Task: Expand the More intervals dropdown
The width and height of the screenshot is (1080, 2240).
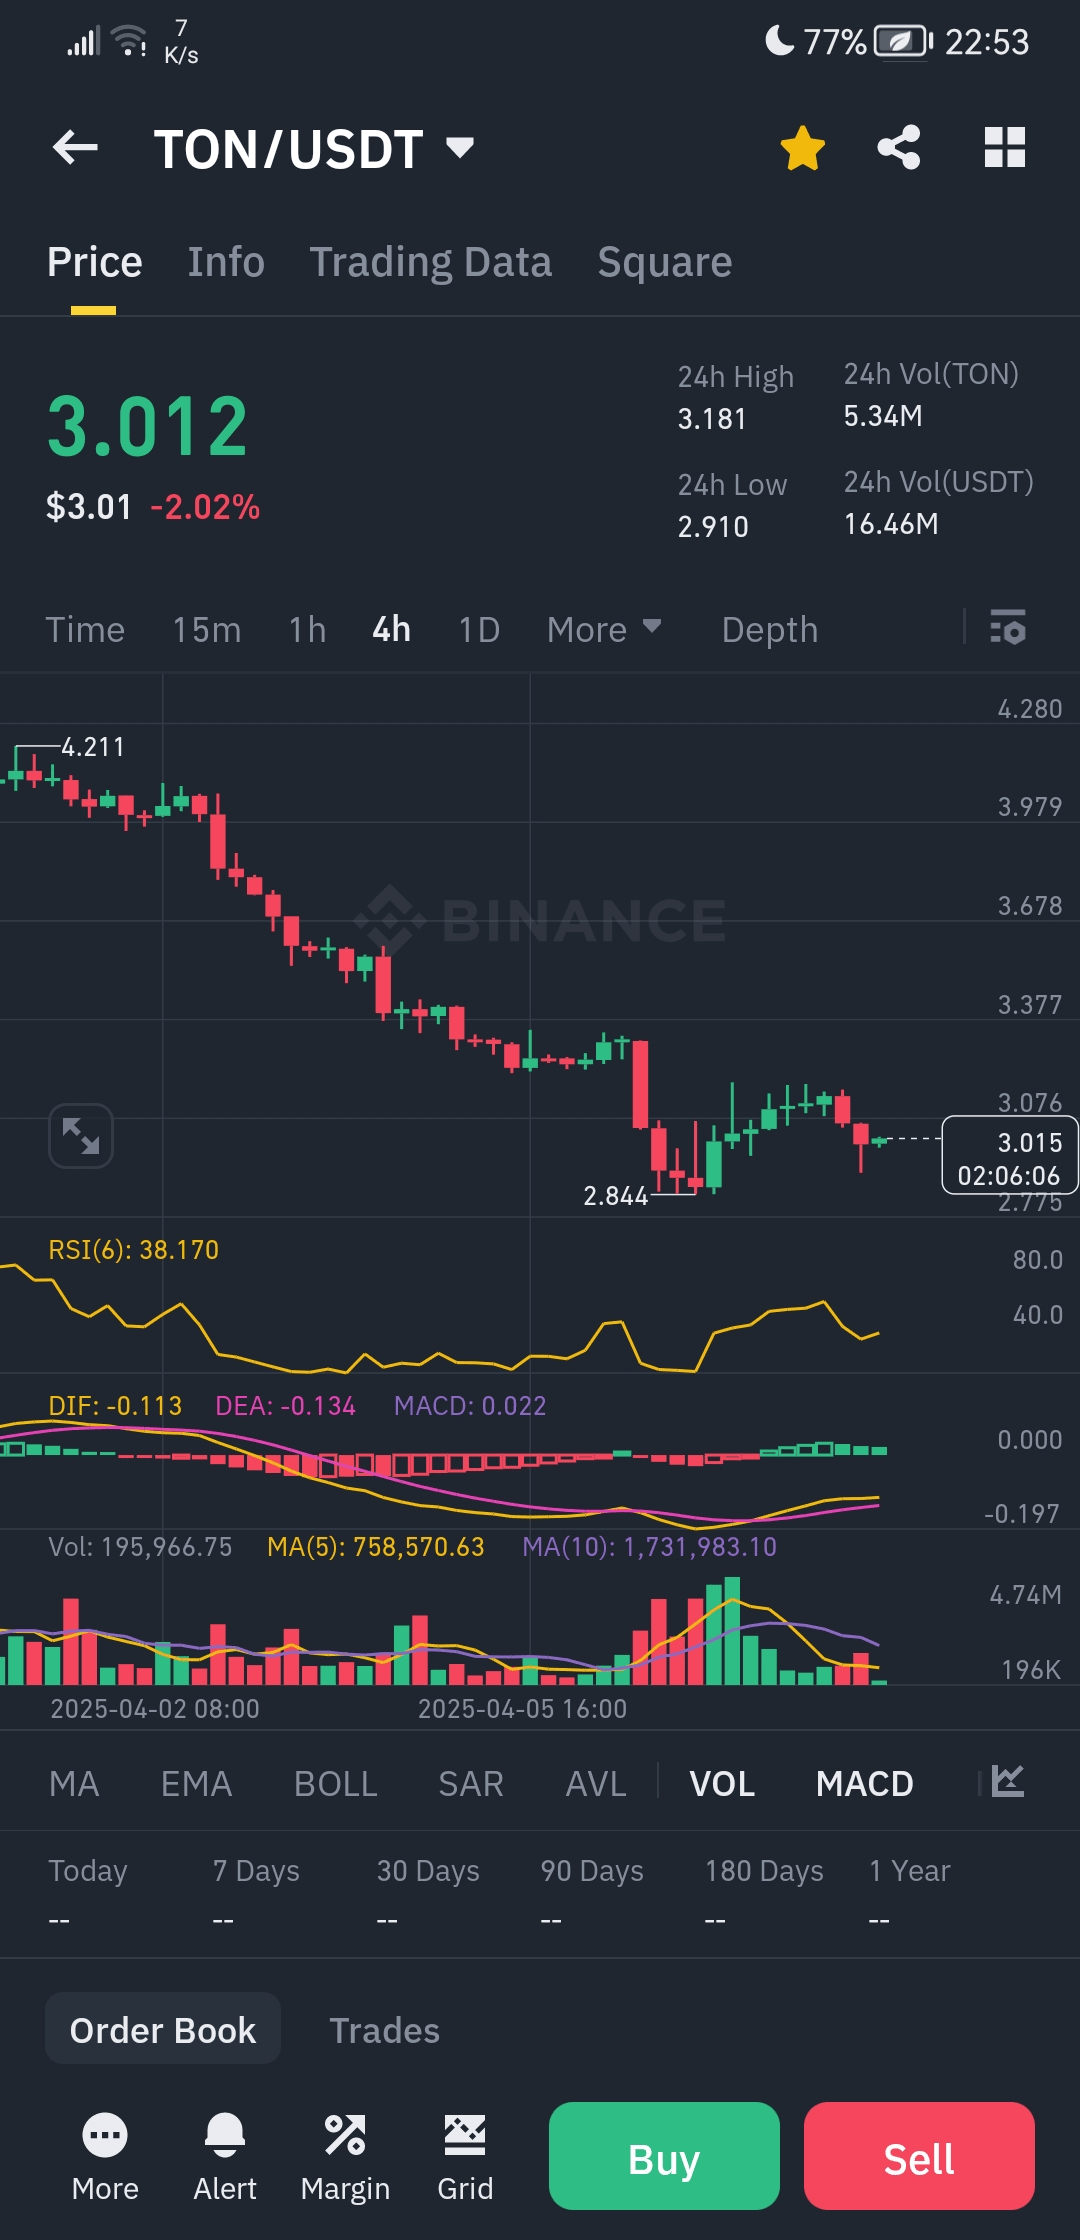Action: pyautogui.click(x=604, y=630)
